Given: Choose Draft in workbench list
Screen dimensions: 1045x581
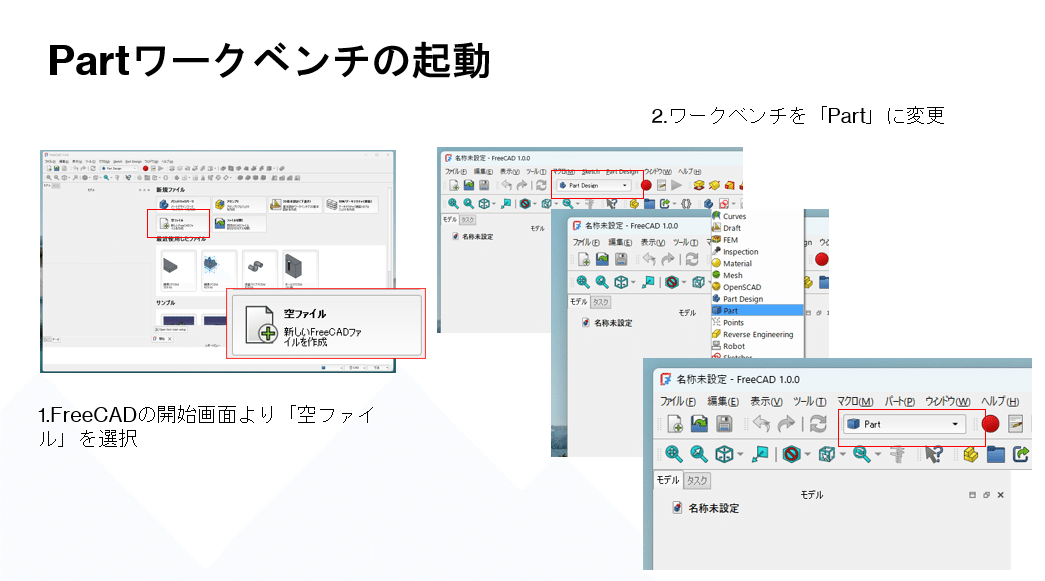Looking at the screenshot, I should [757, 228].
